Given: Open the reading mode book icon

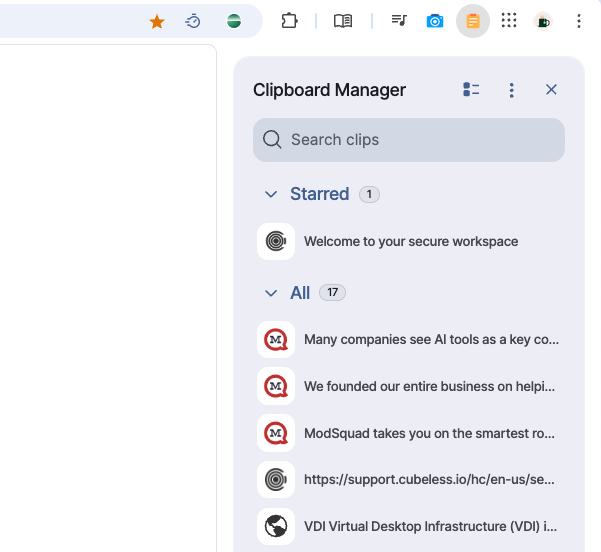Looking at the screenshot, I should 343,21.
